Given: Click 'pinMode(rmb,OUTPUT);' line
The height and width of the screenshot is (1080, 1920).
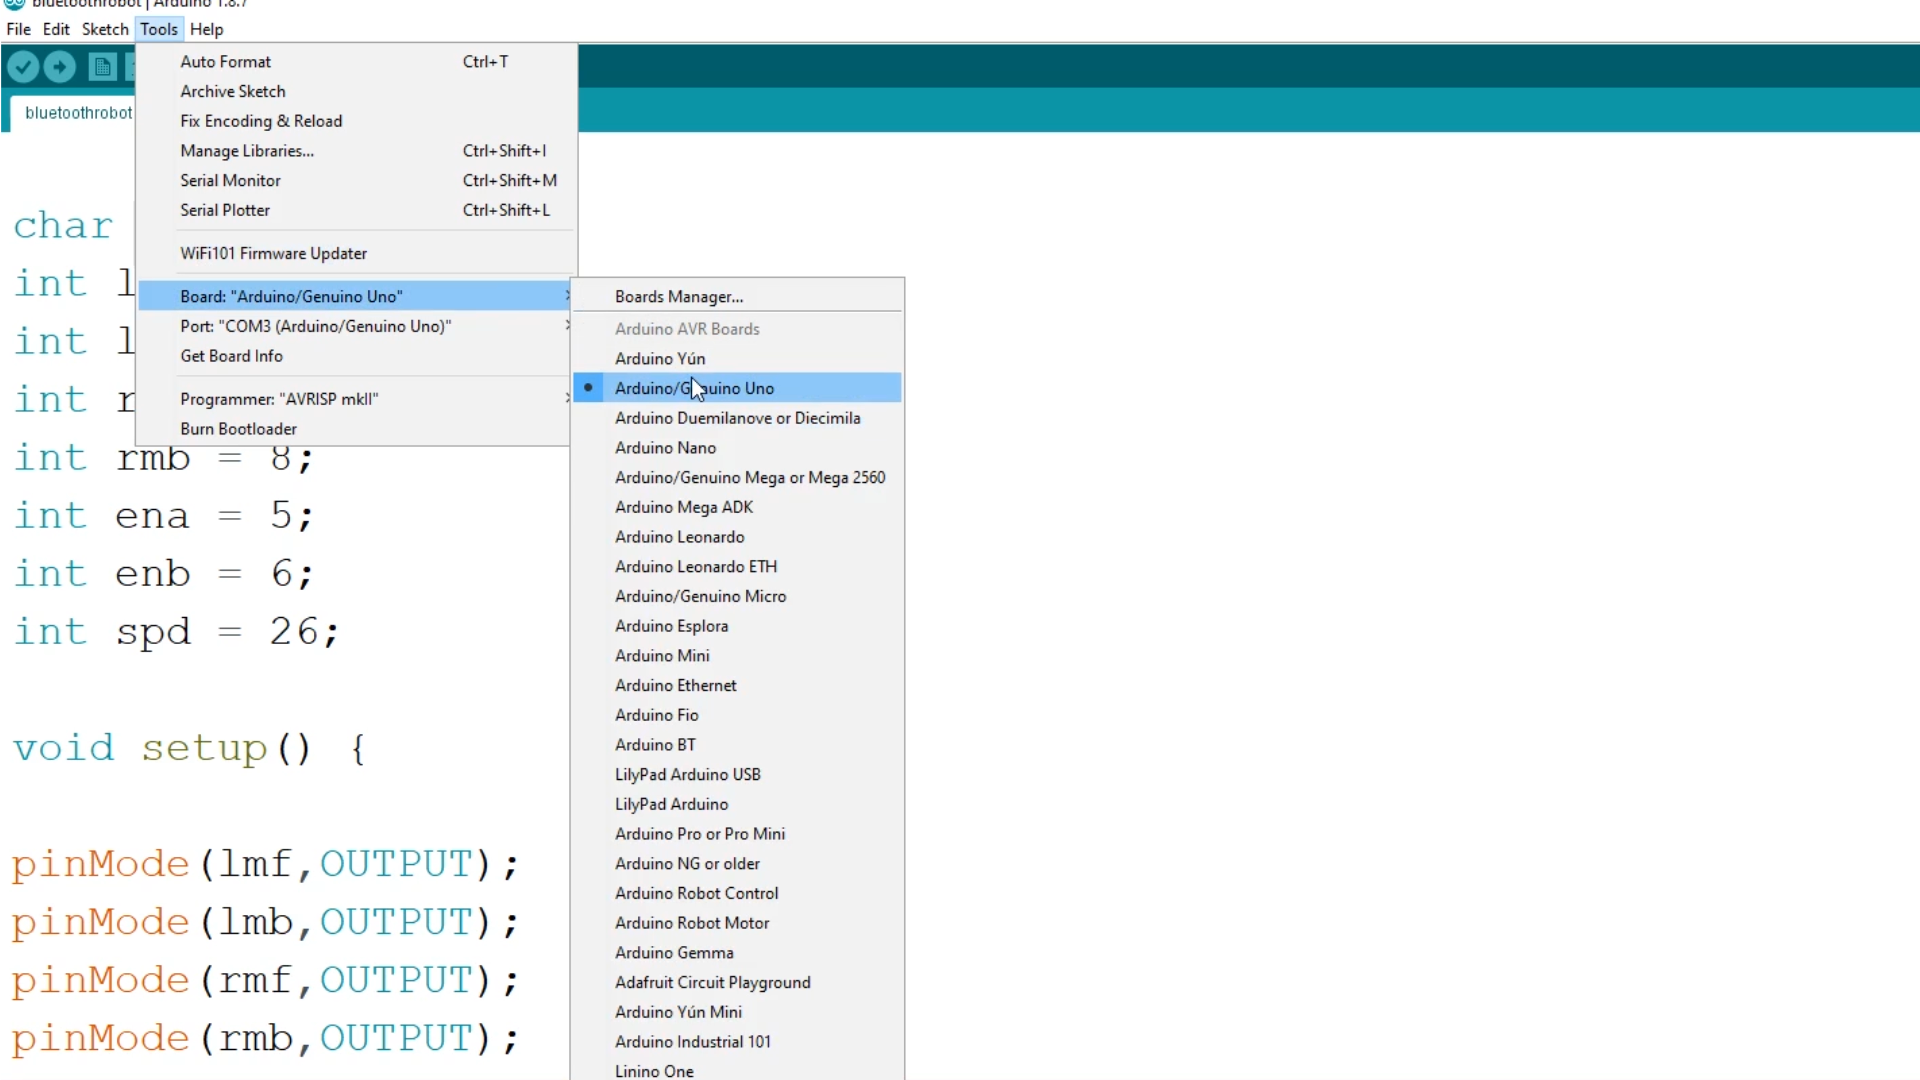Looking at the screenshot, I should (x=266, y=1039).
